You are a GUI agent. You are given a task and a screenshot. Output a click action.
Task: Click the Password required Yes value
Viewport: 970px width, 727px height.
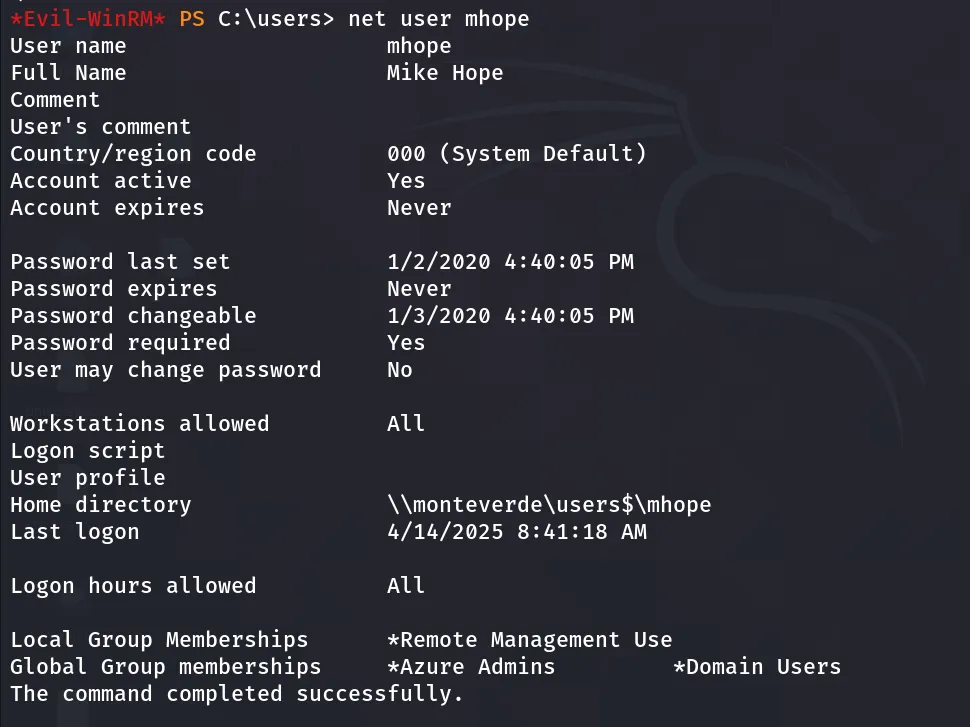coord(406,343)
